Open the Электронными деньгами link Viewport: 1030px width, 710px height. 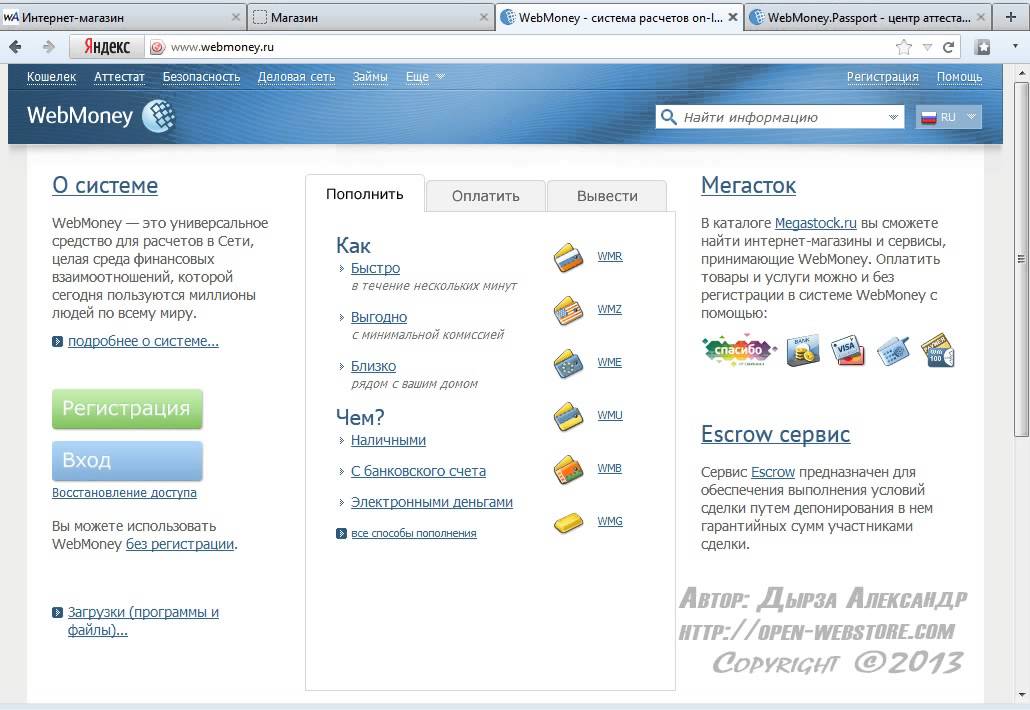pos(432,502)
